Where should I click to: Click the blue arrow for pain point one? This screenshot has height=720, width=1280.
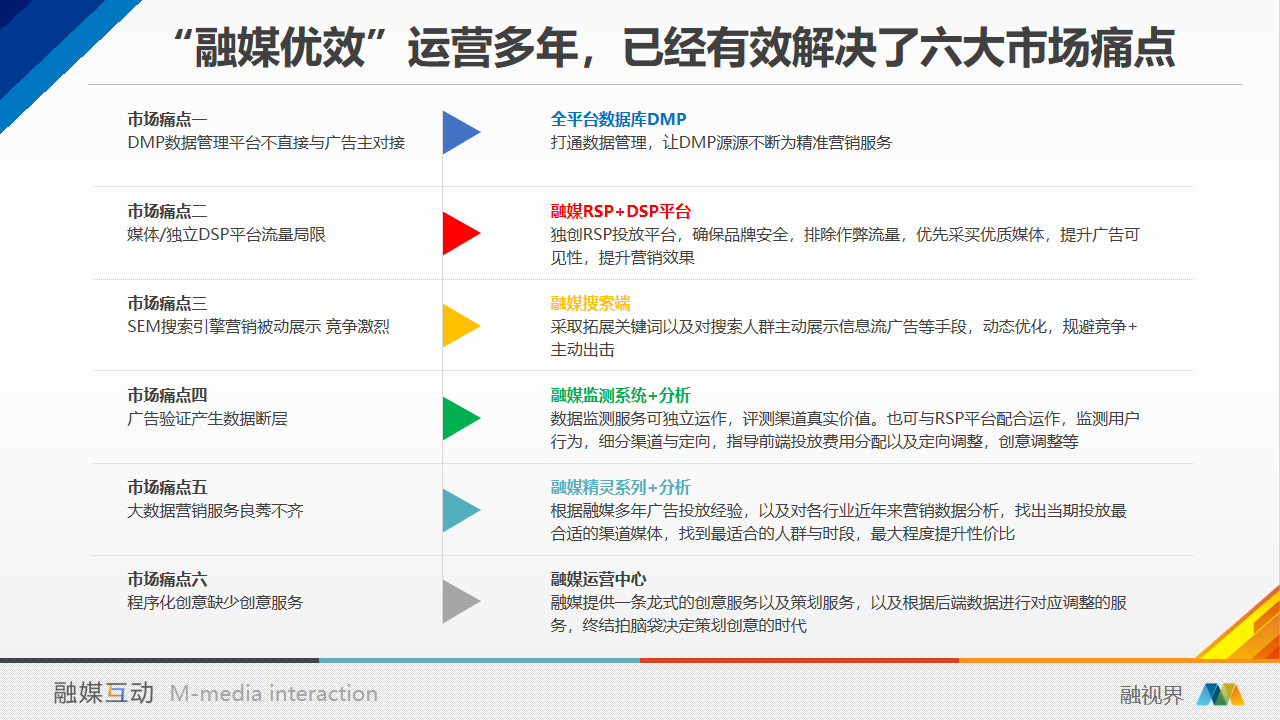point(460,132)
